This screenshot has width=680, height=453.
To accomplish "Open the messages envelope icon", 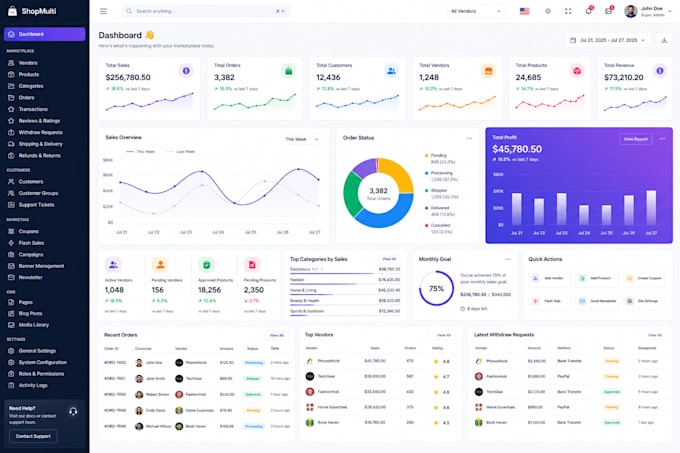I will tap(608, 11).
